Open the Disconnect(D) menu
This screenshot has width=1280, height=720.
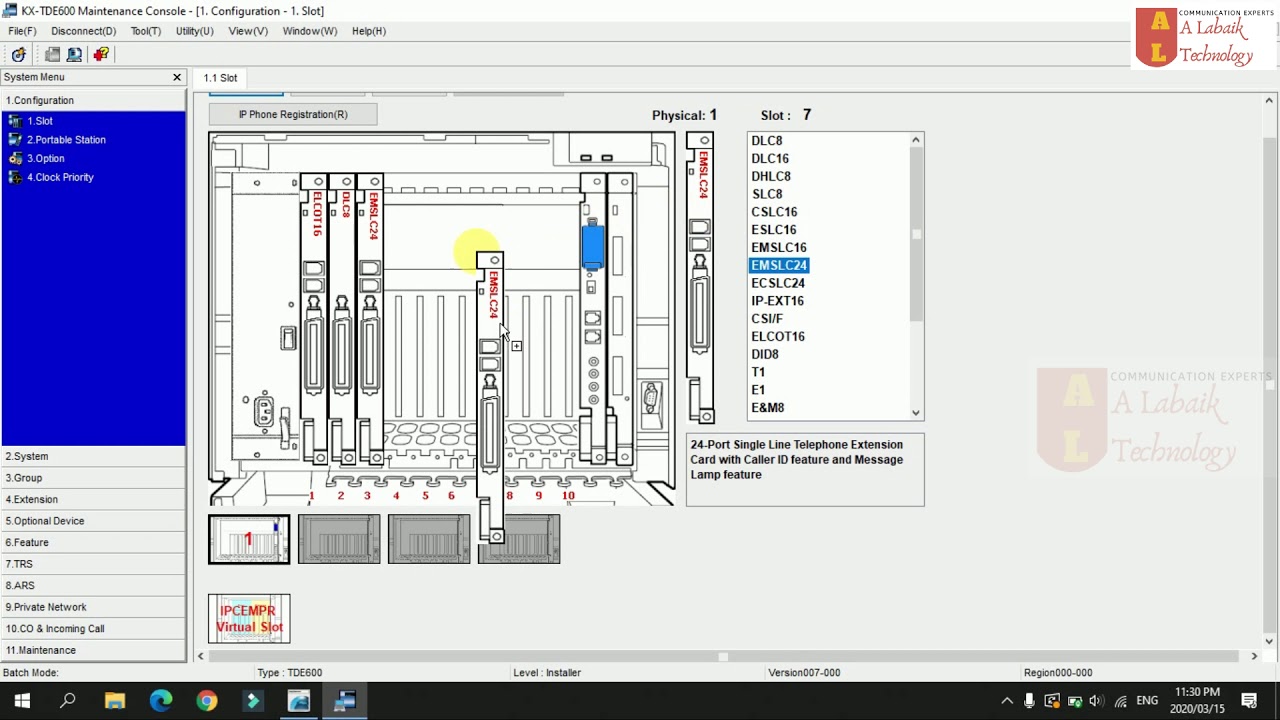tap(83, 31)
